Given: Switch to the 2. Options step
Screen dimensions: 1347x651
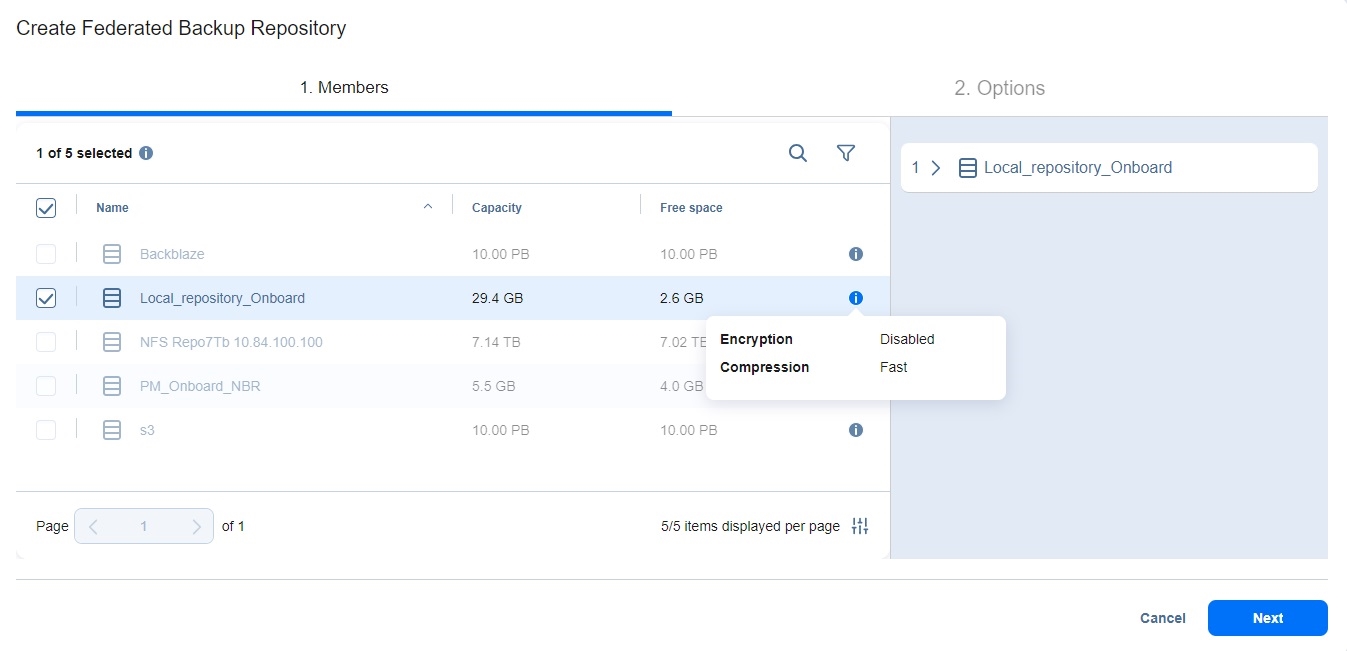Looking at the screenshot, I should pos(999,88).
